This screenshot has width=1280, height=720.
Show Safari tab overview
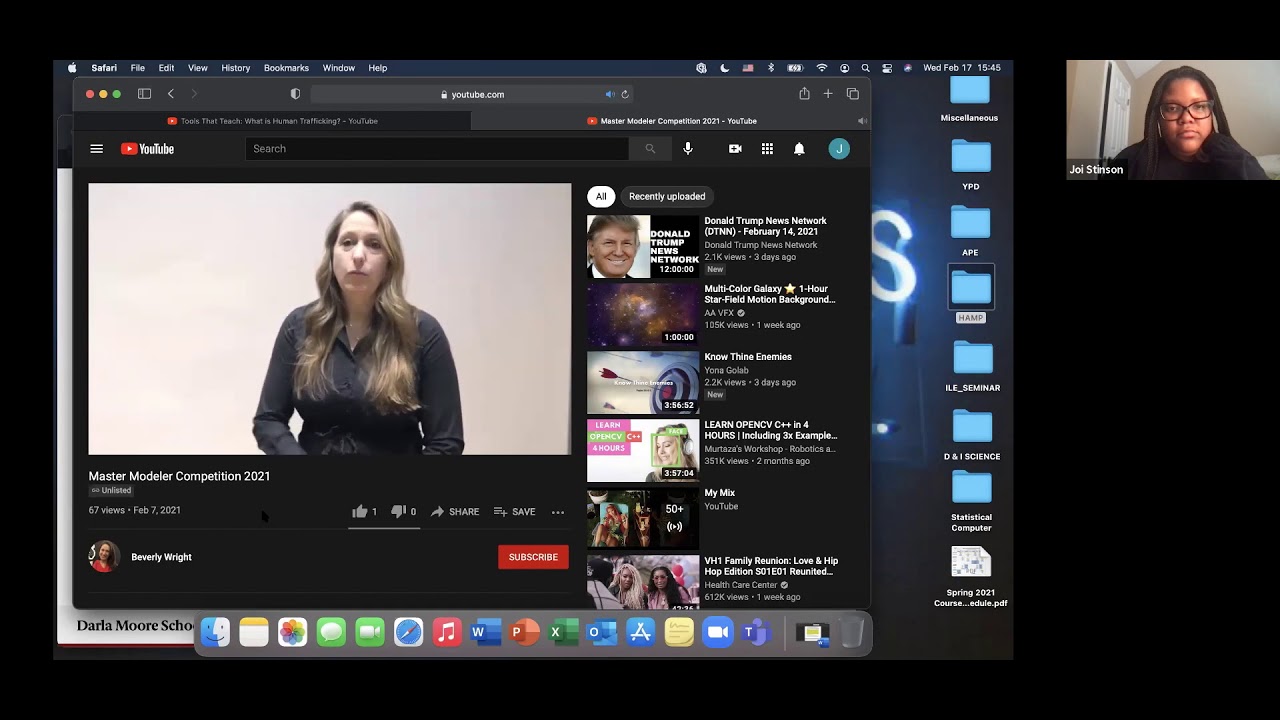[853, 94]
